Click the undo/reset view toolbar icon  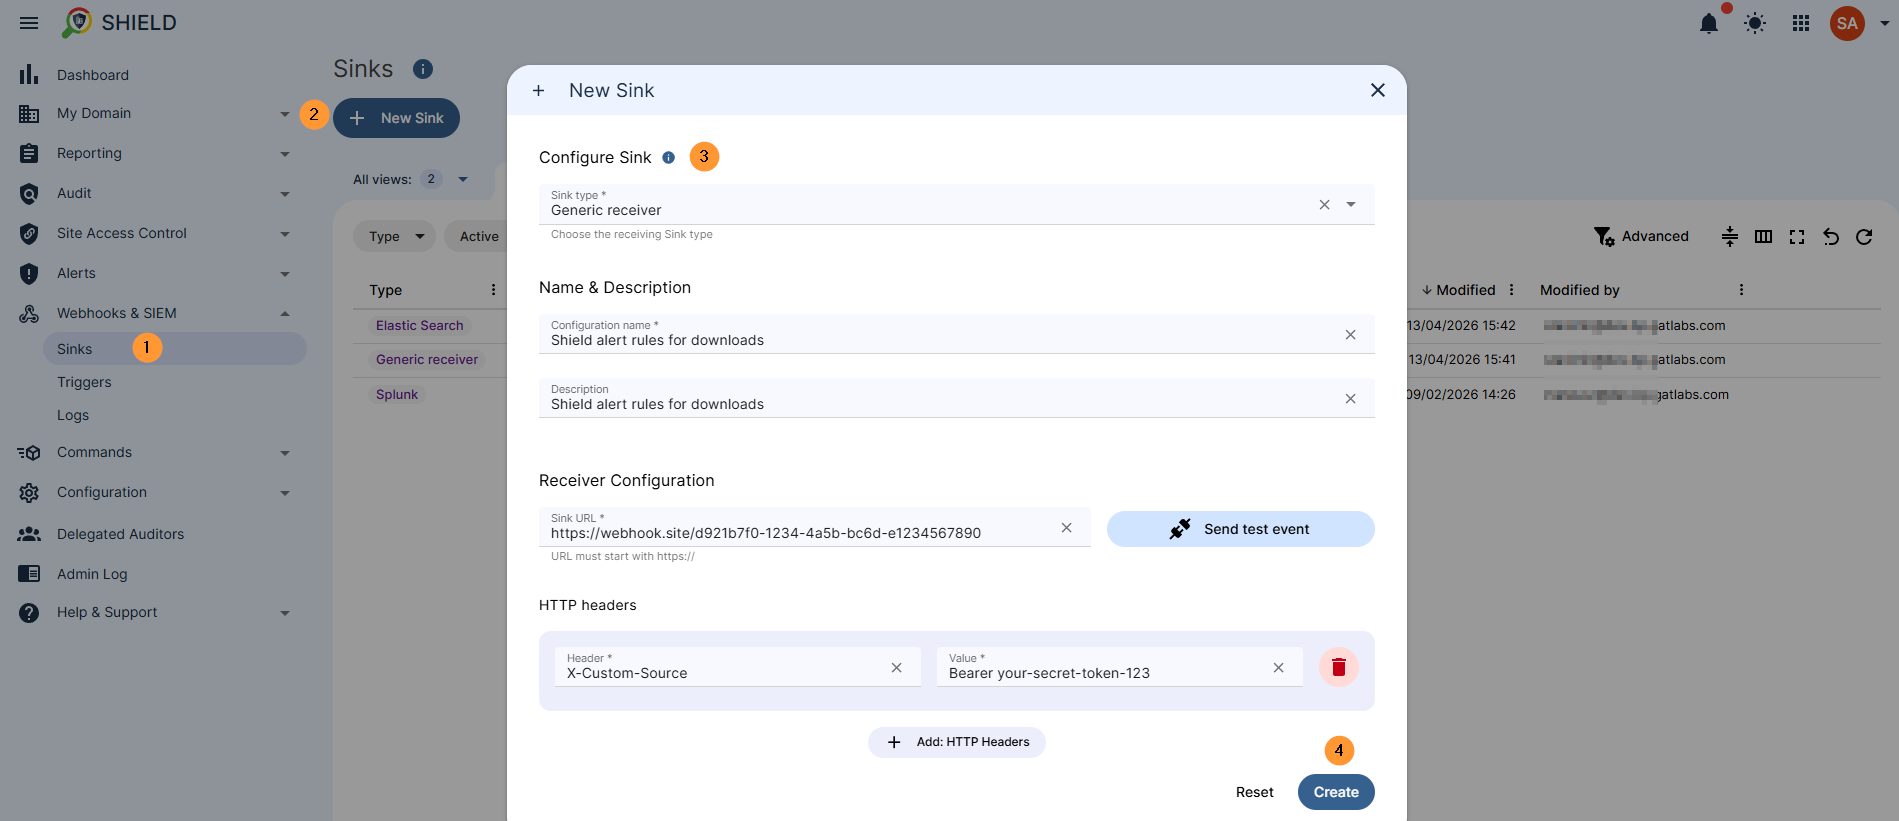coord(1831,237)
